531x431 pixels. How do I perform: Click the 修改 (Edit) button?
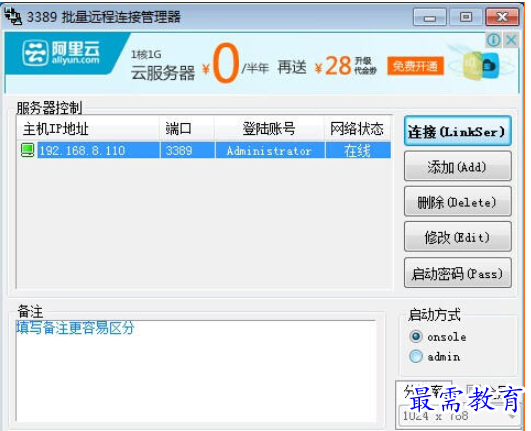[458, 237]
